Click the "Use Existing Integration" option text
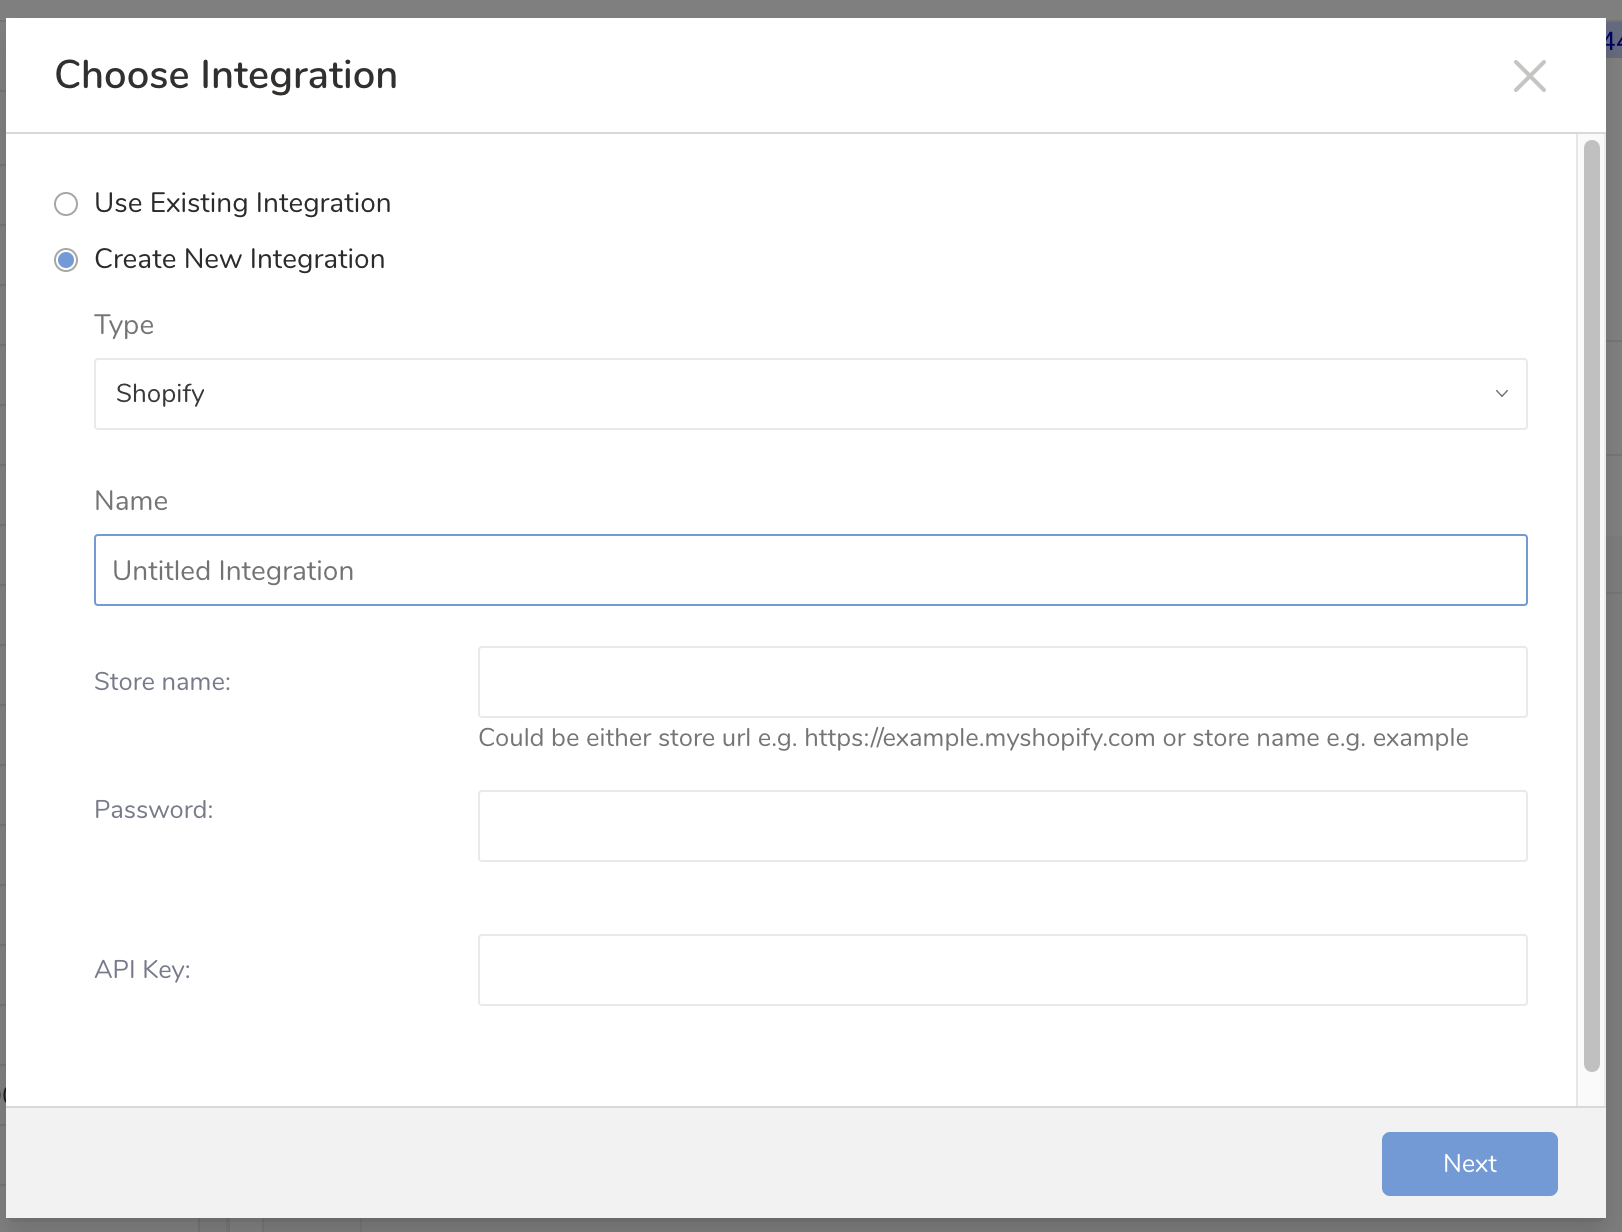Image resolution: width=1622 pixels, height=1232 pixels. pyautogui.click(x=242, y=203)
